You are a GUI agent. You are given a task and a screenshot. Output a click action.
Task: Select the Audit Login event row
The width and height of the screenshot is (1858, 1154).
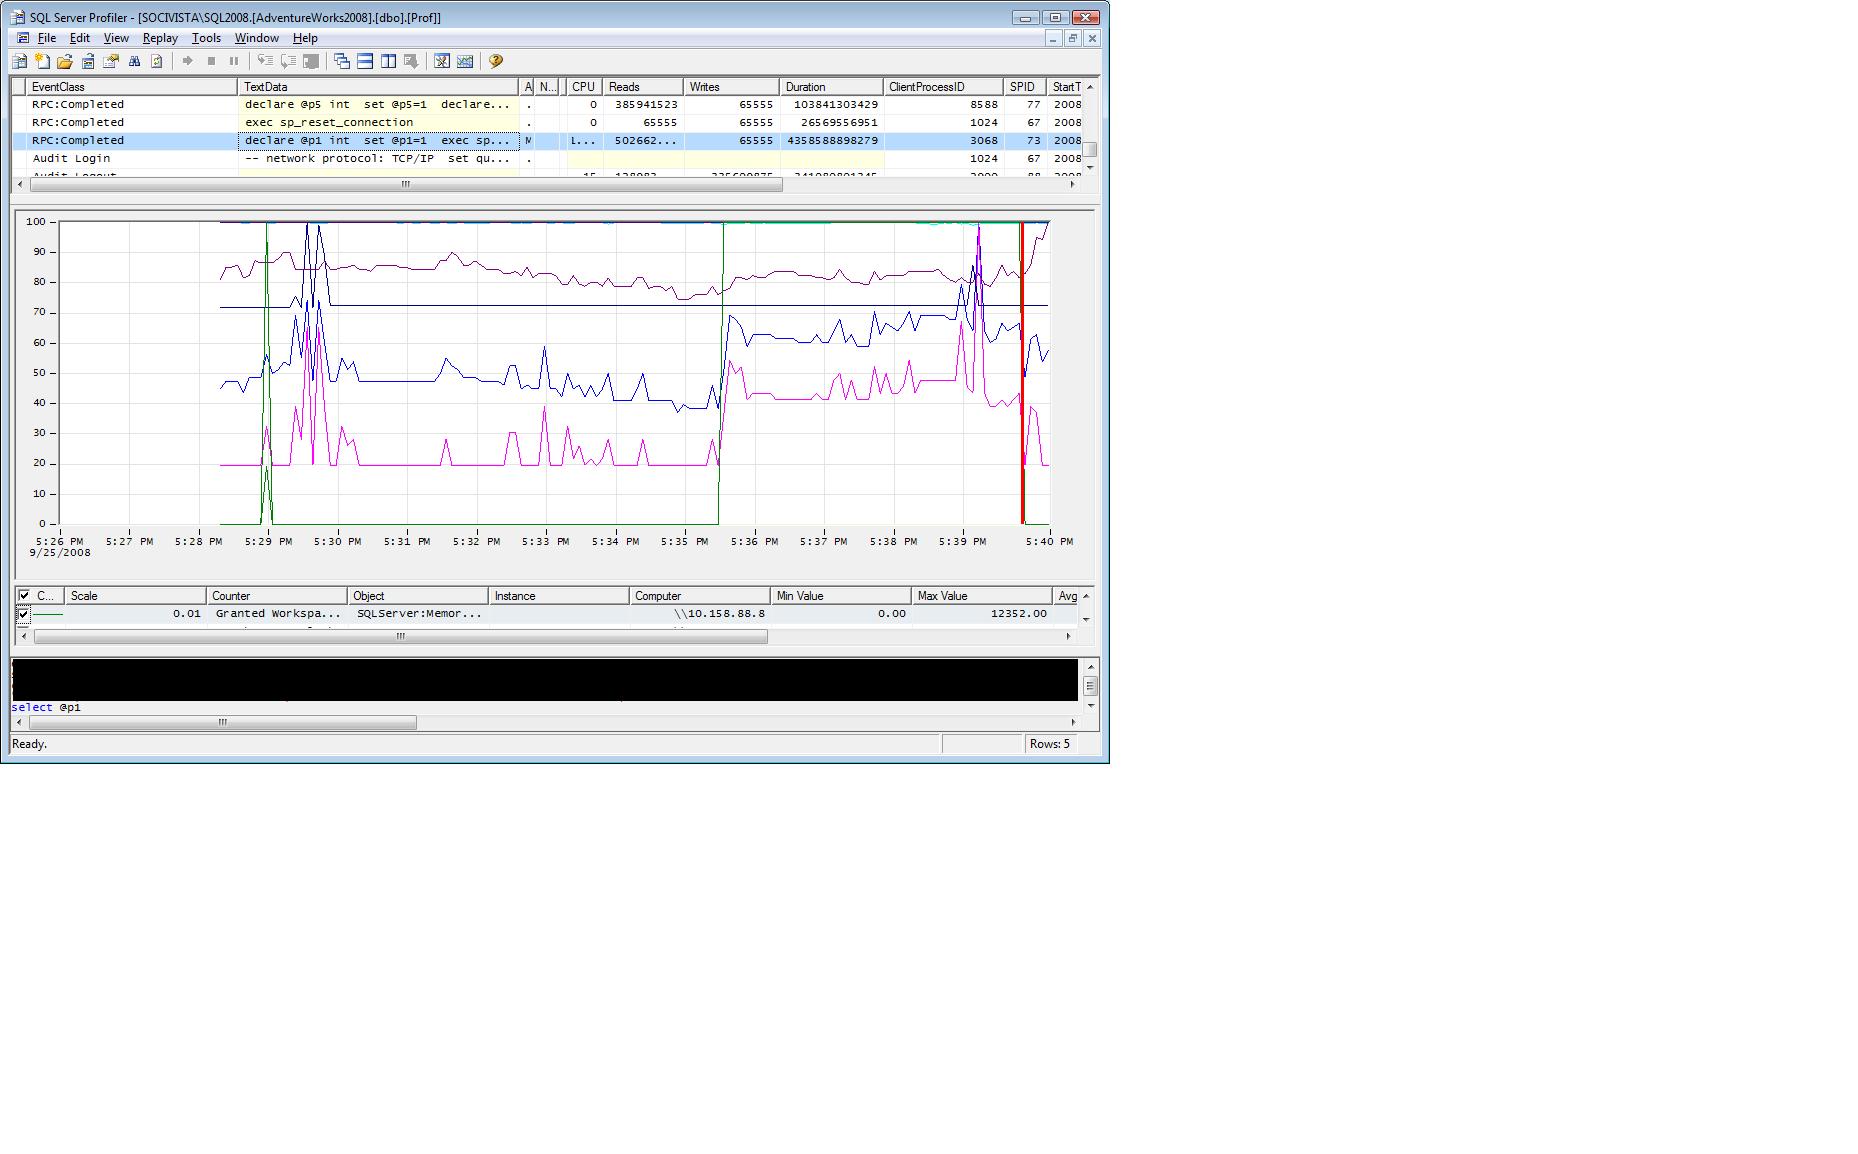548,158
